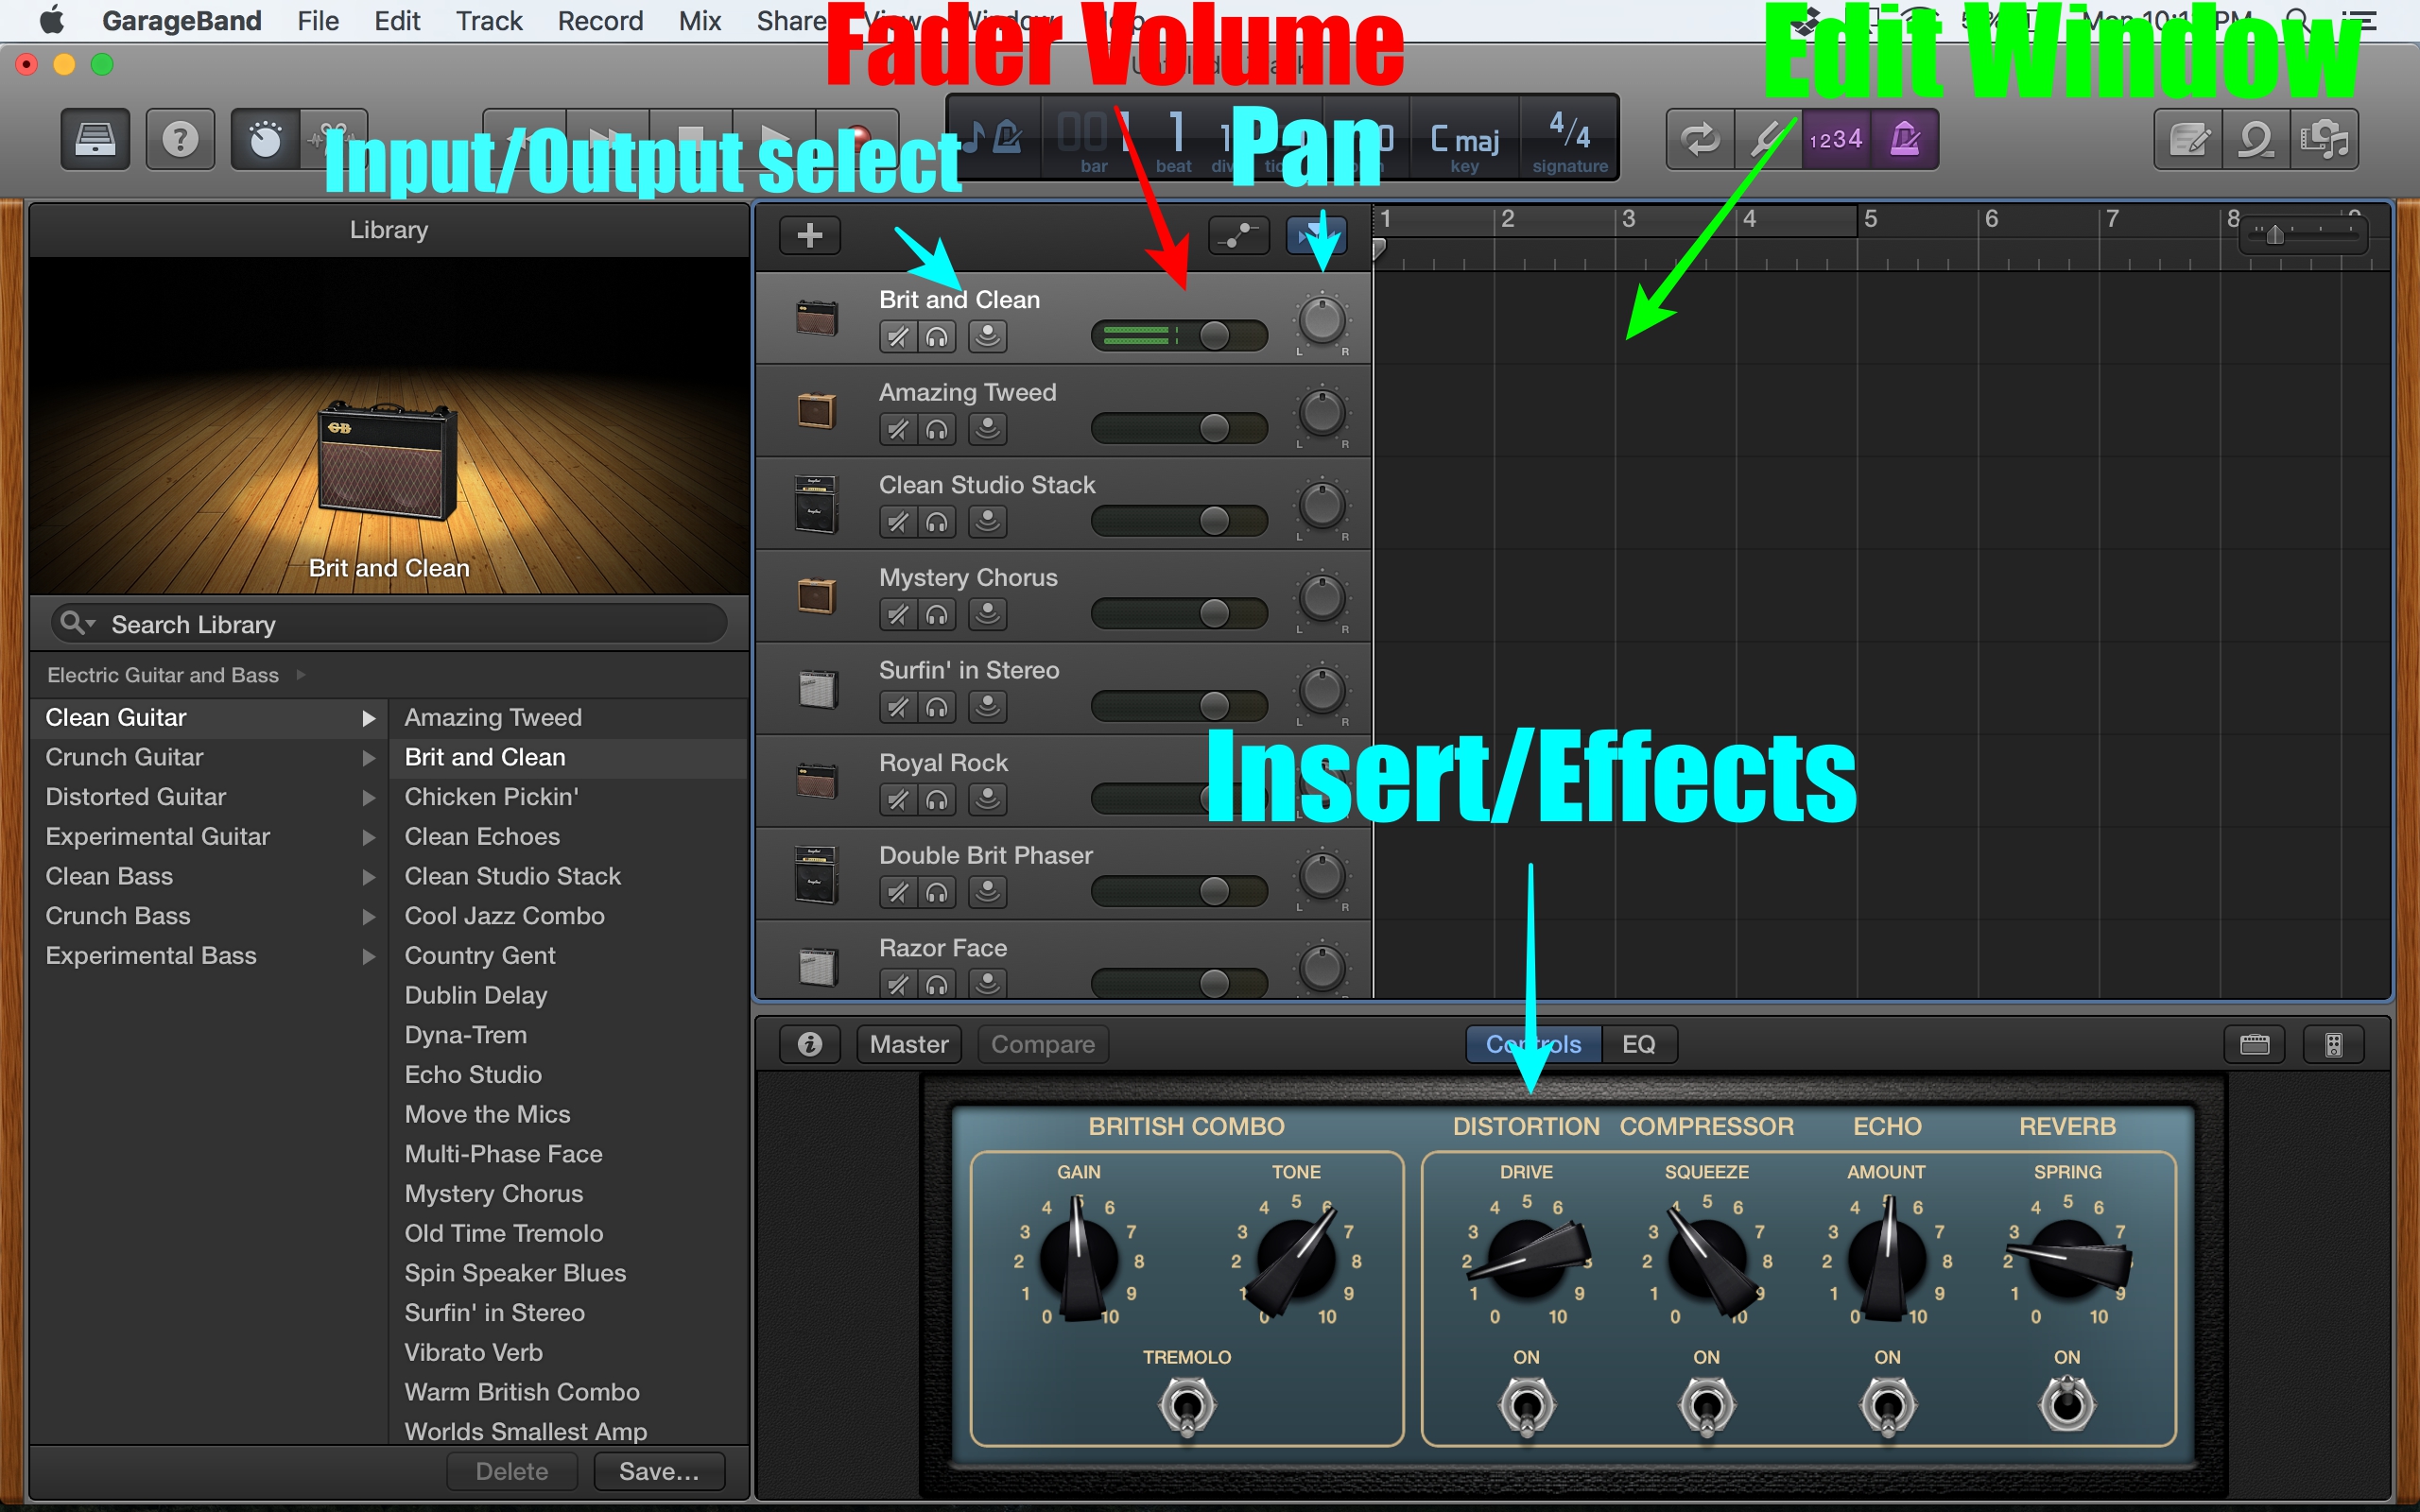Click the Master button
Screen dimensions: 2420x1512
coord(909,1044)
